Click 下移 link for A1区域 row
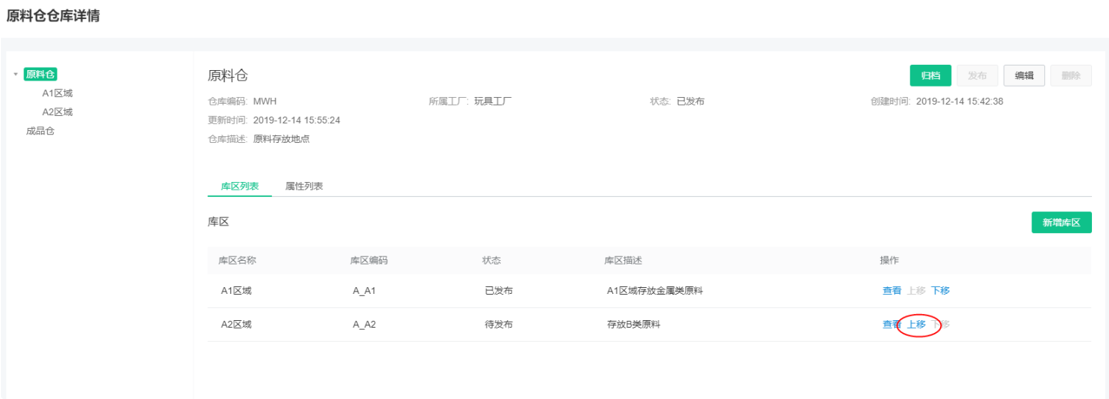The image size is (1109, 399). (940, 290)
